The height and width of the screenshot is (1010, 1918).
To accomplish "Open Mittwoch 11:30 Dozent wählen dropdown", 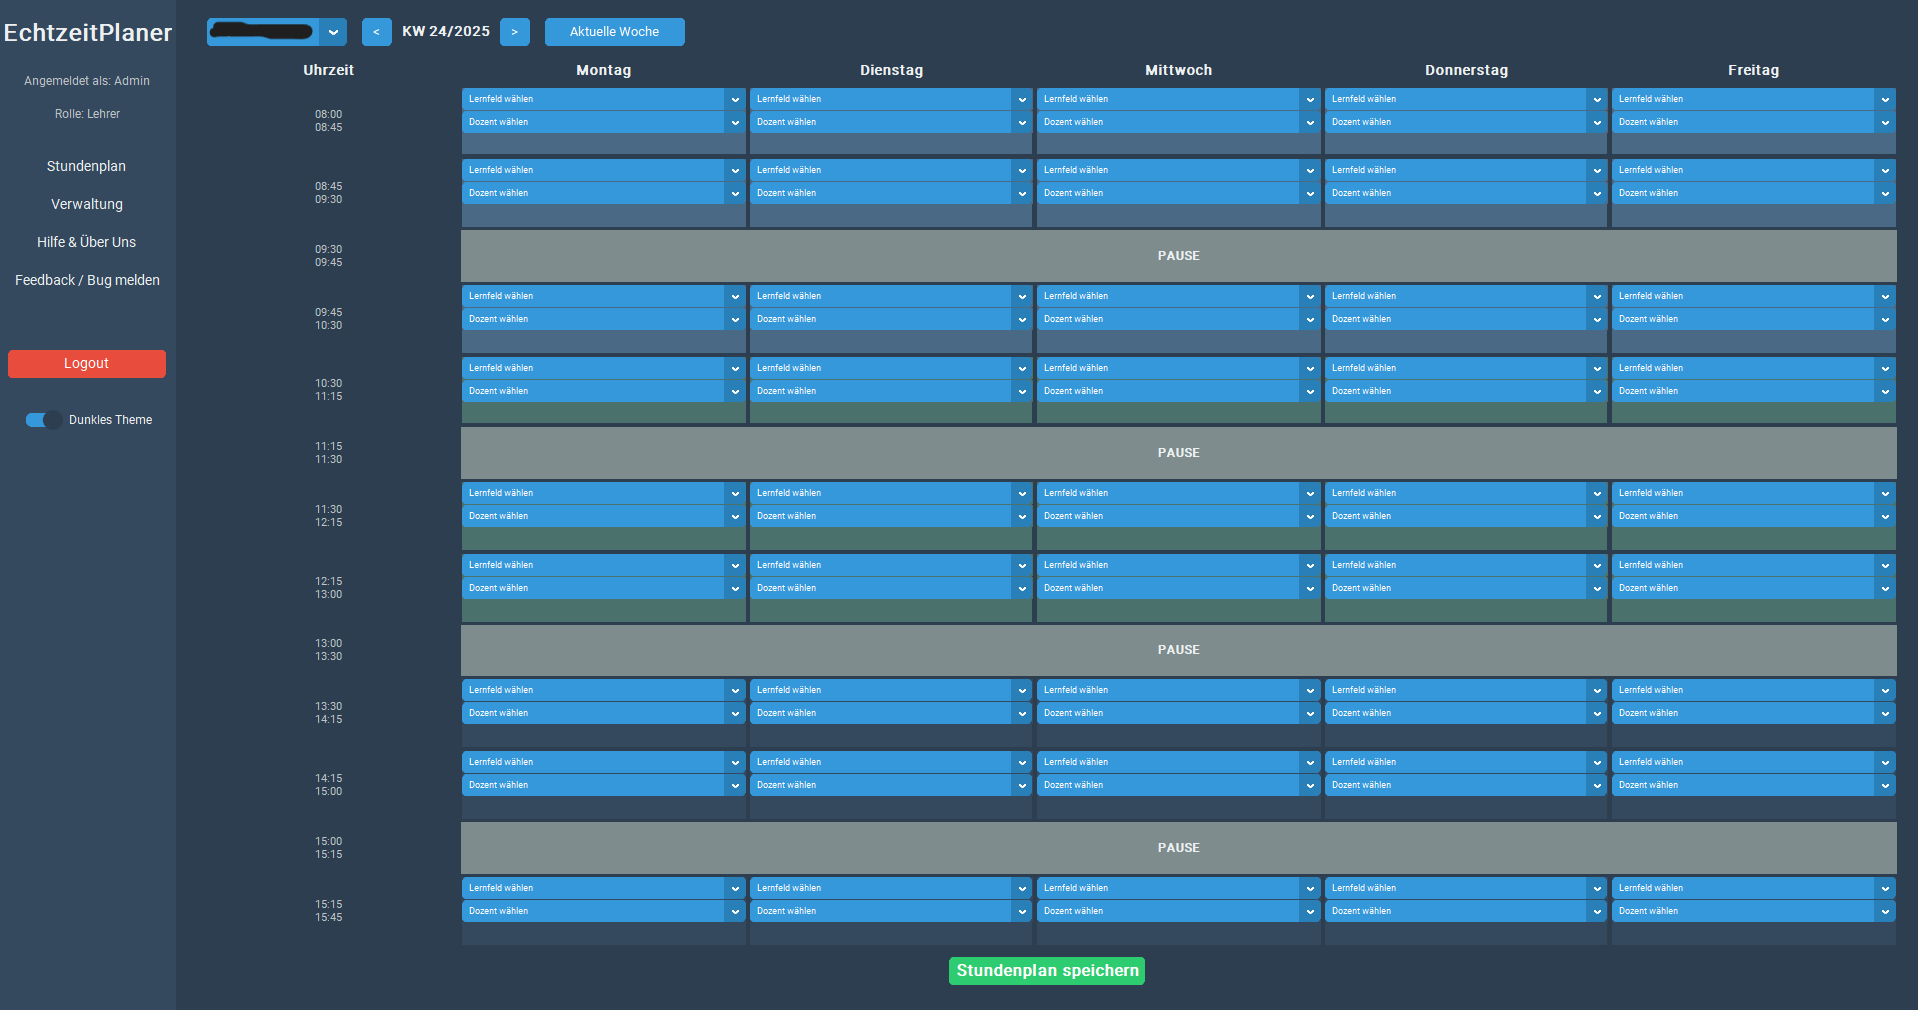I will 1178,516.
